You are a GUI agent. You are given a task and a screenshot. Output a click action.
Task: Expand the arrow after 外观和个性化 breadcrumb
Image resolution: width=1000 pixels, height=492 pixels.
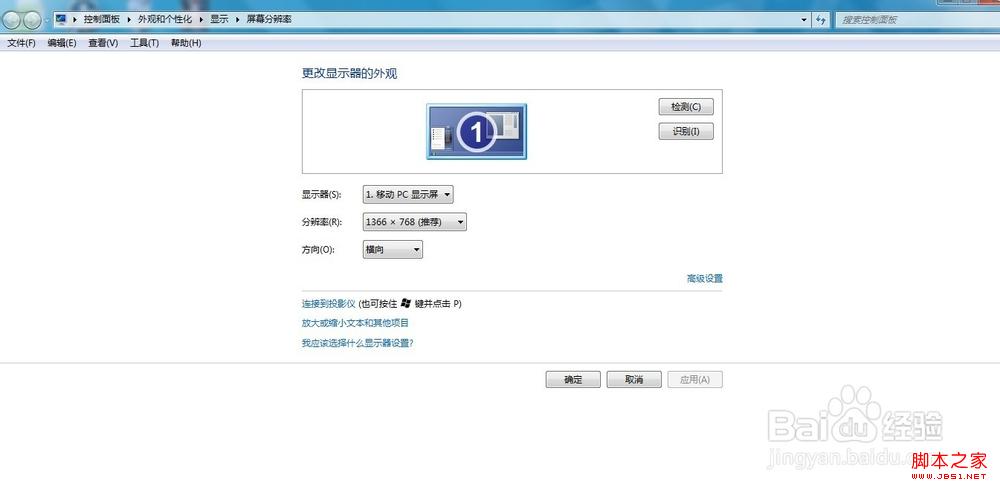tap(202, 20)
